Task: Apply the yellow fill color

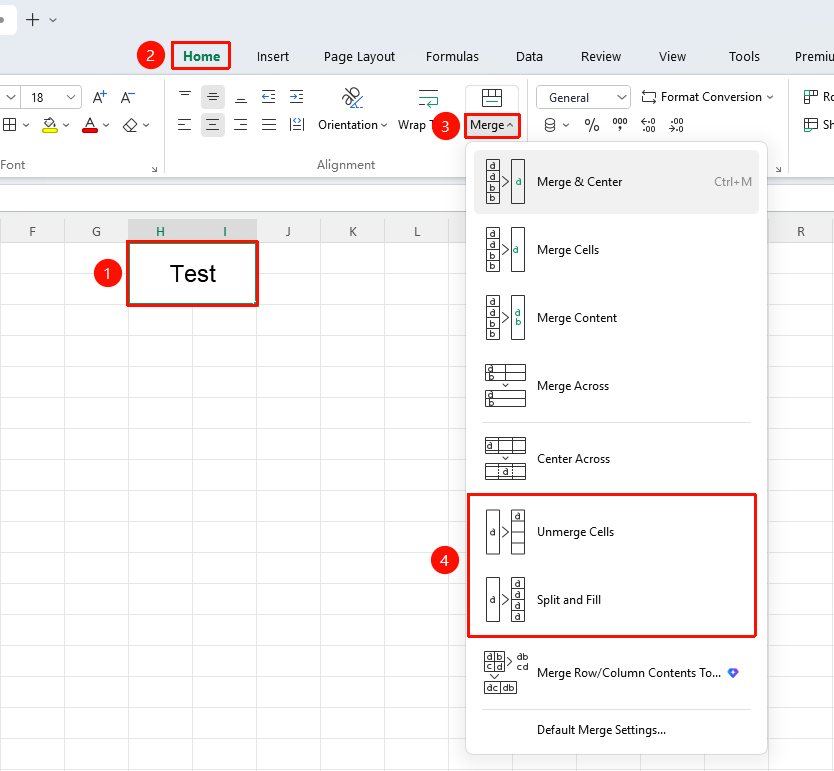Action: [50, 125]
